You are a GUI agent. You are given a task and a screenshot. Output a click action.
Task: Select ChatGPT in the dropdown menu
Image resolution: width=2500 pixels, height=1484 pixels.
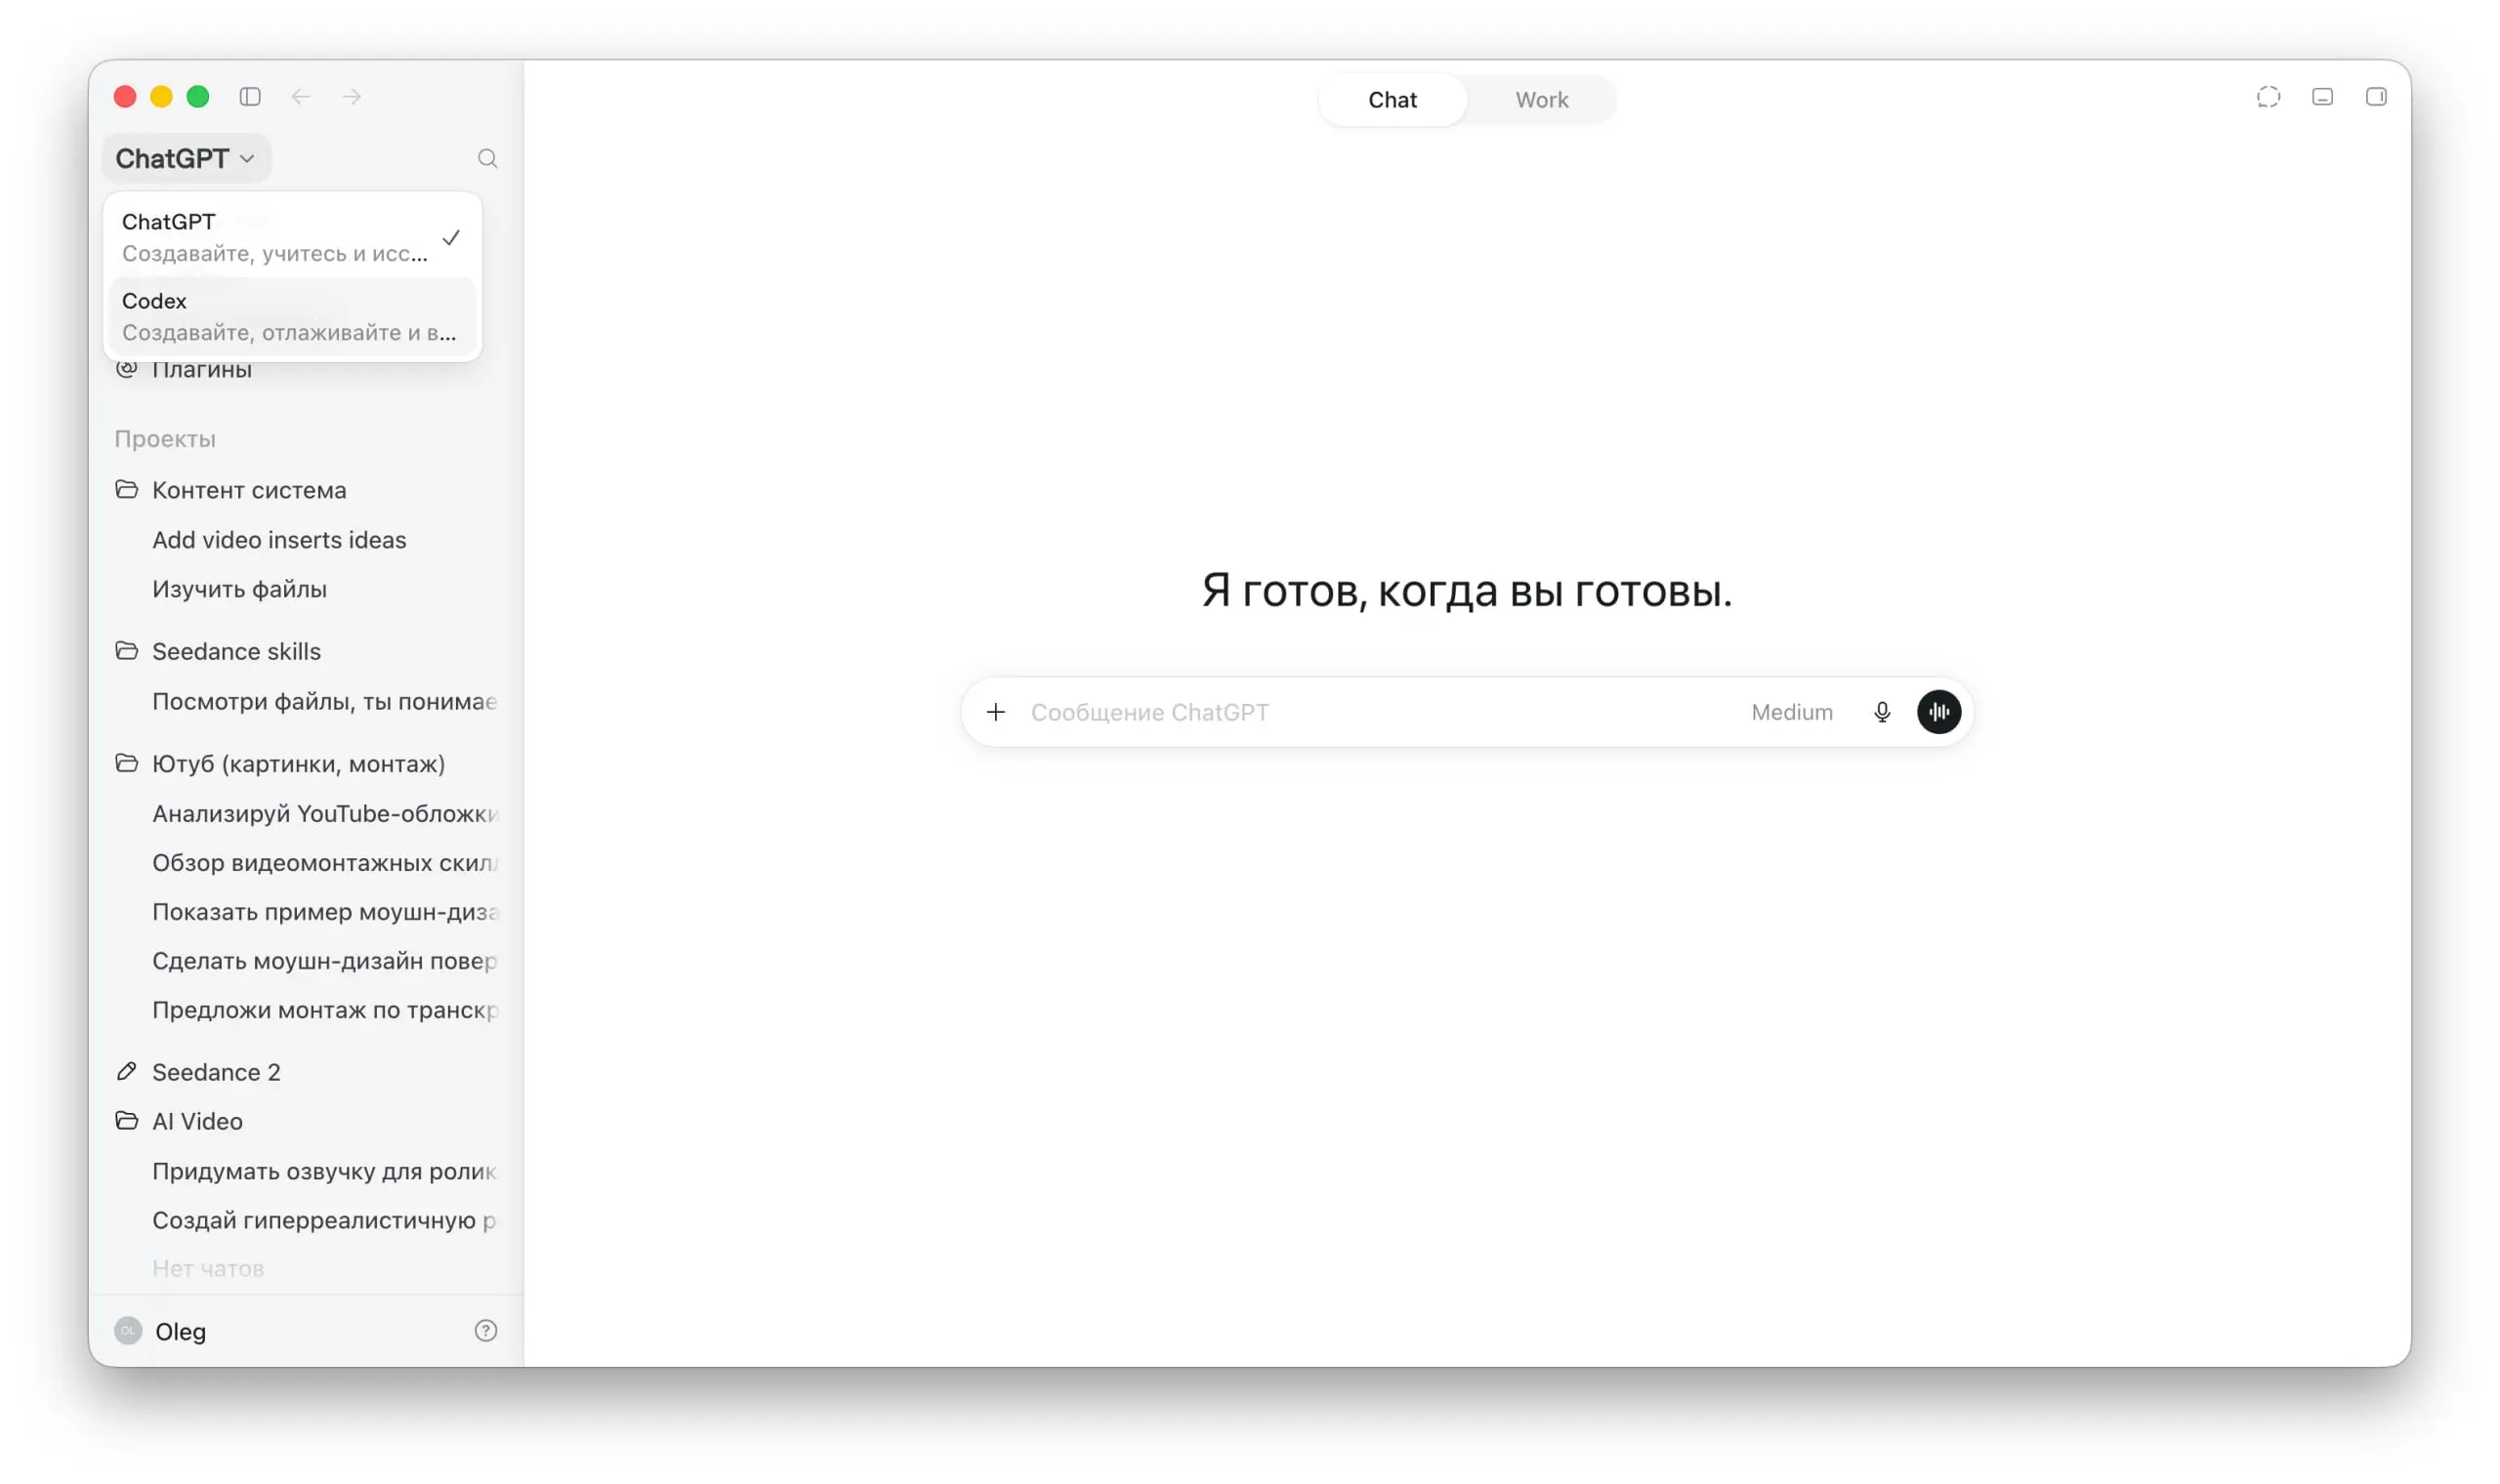292,237
